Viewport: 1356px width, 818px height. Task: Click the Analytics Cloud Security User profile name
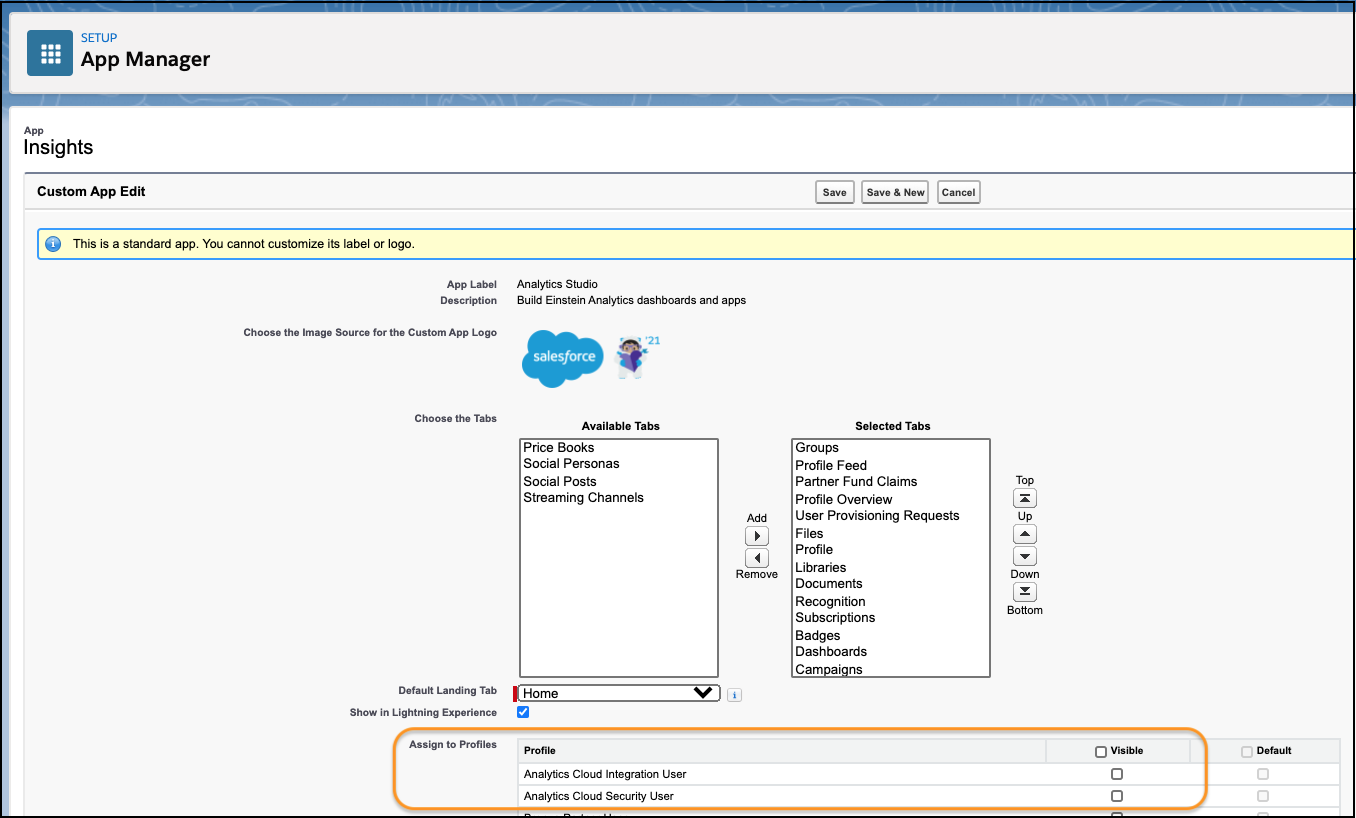pos(599,796)
